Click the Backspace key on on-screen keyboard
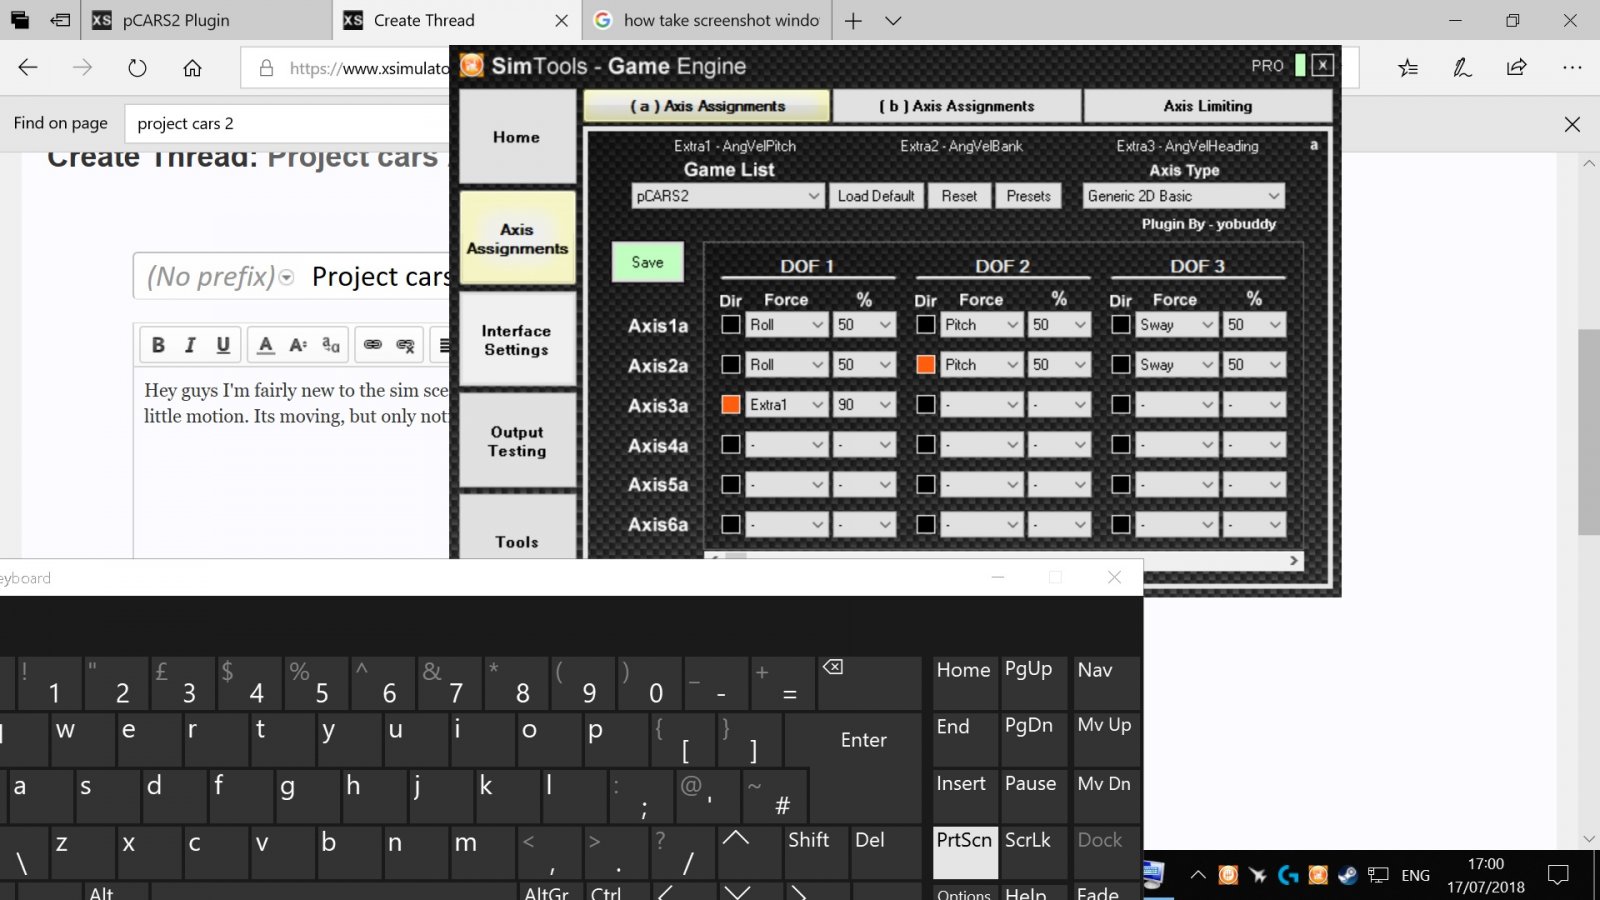 tap(868, 683)
